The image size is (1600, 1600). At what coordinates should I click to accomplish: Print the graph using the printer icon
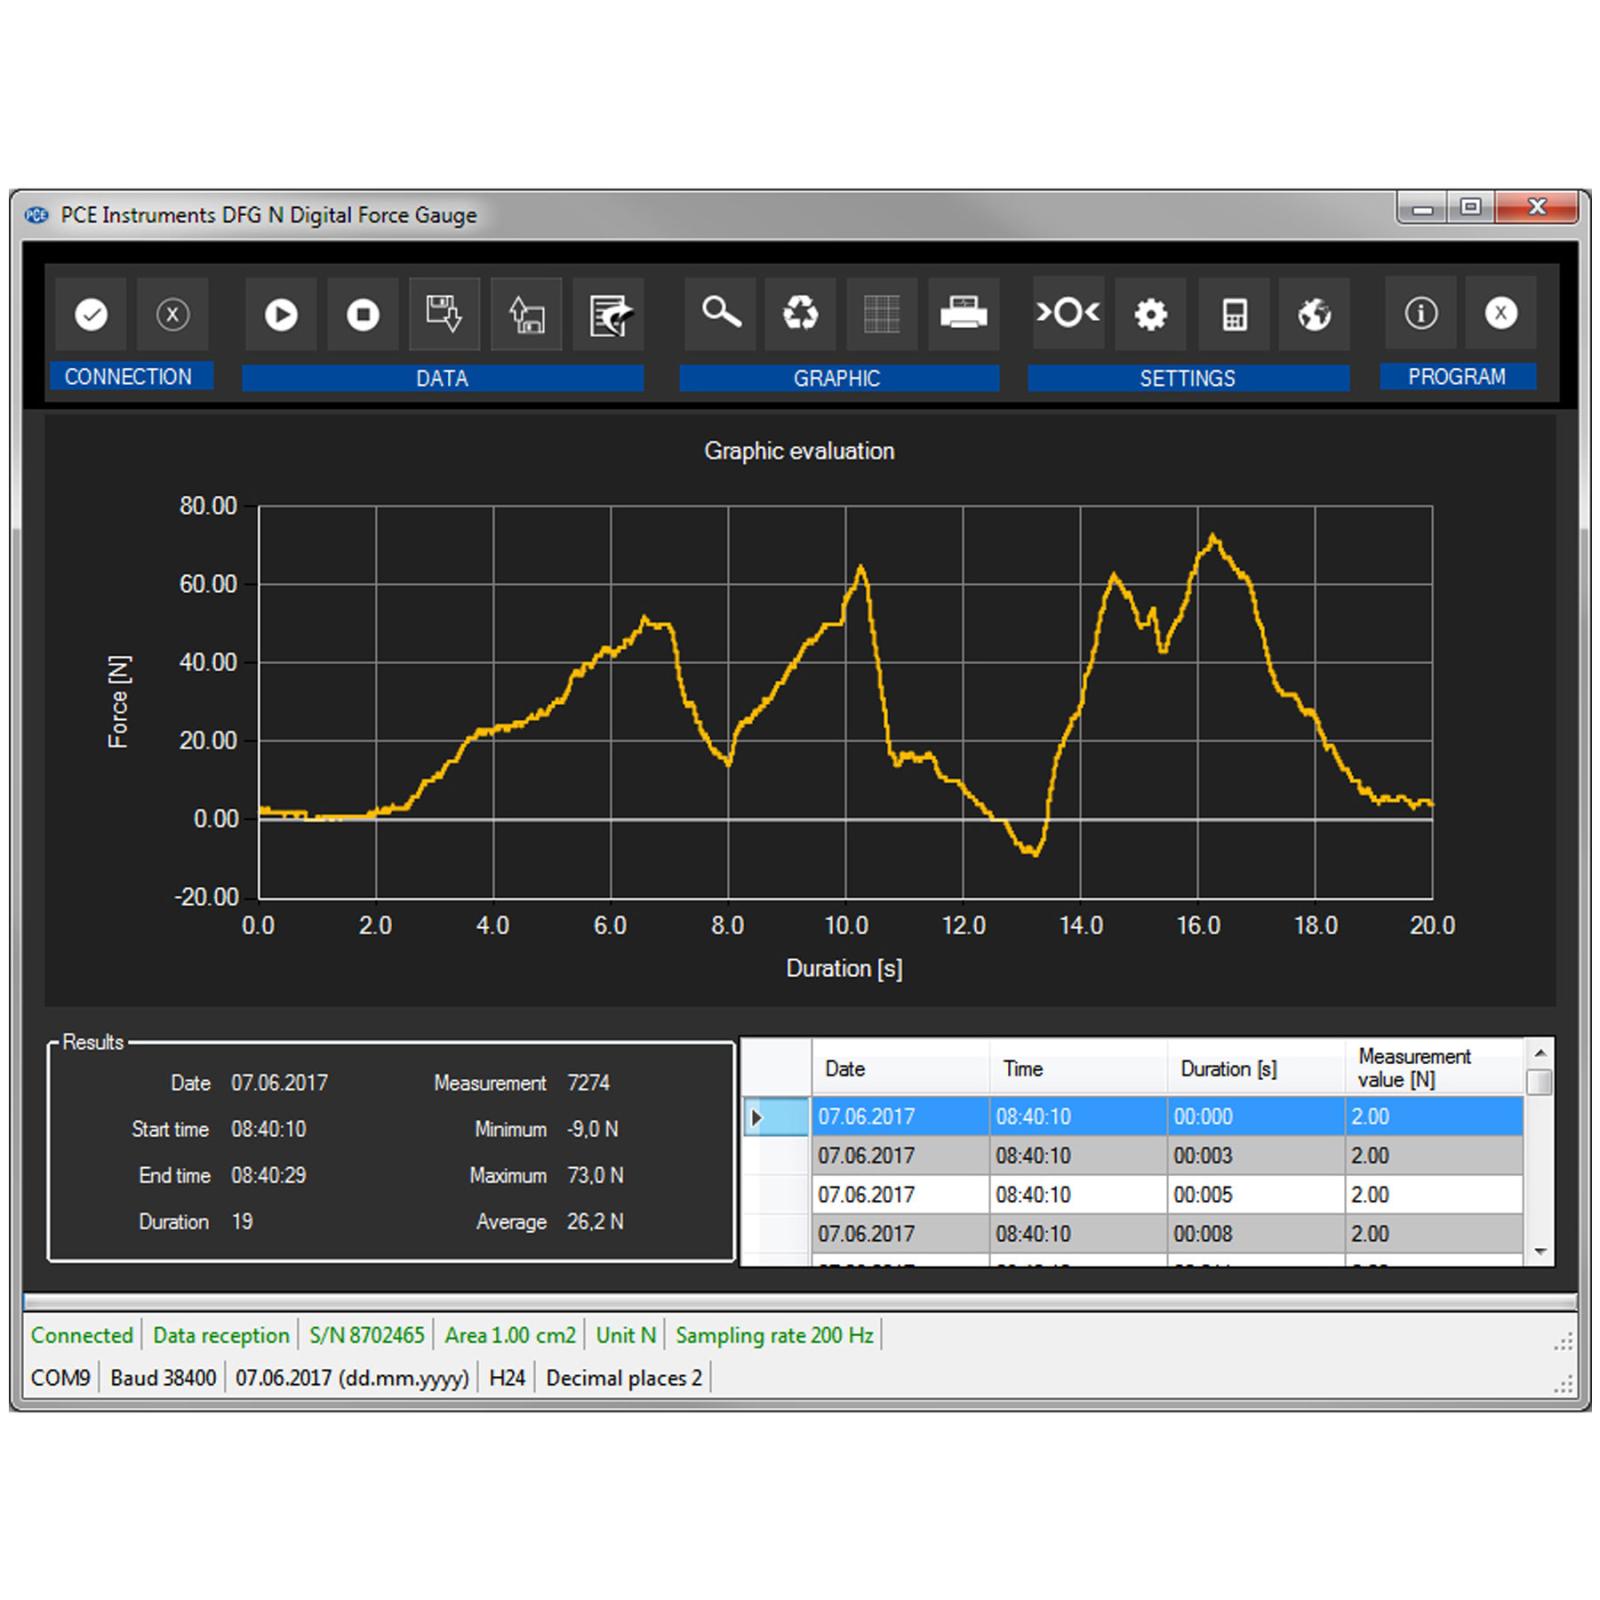click(x=963, y=314)
